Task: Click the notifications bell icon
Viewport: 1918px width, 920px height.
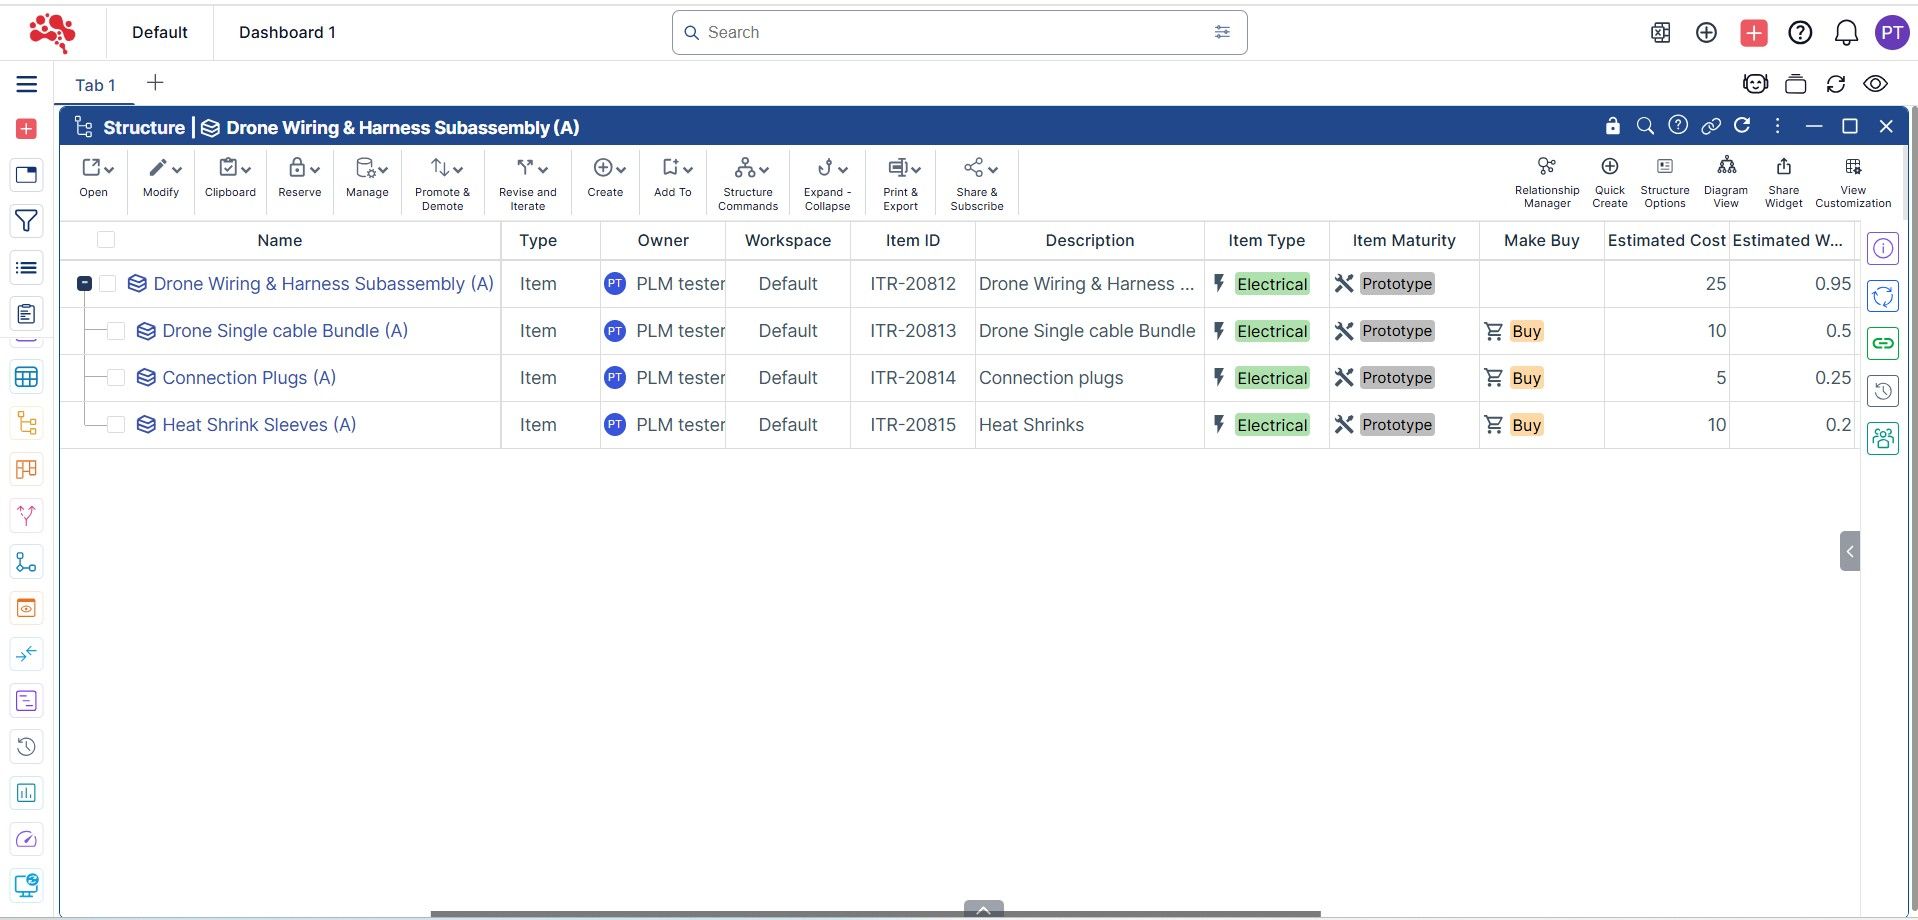Action: [x=1845, y=33]
